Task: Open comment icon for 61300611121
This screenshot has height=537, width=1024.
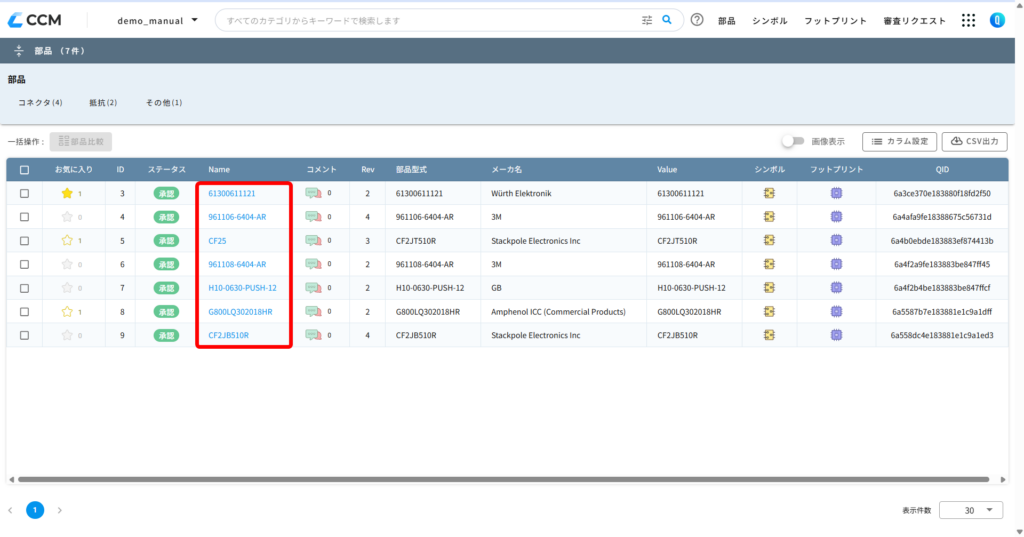Action: pos(313,193)
